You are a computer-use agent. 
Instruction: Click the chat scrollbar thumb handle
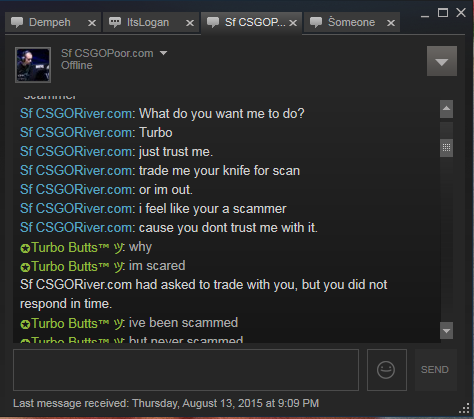coord(446,148)
